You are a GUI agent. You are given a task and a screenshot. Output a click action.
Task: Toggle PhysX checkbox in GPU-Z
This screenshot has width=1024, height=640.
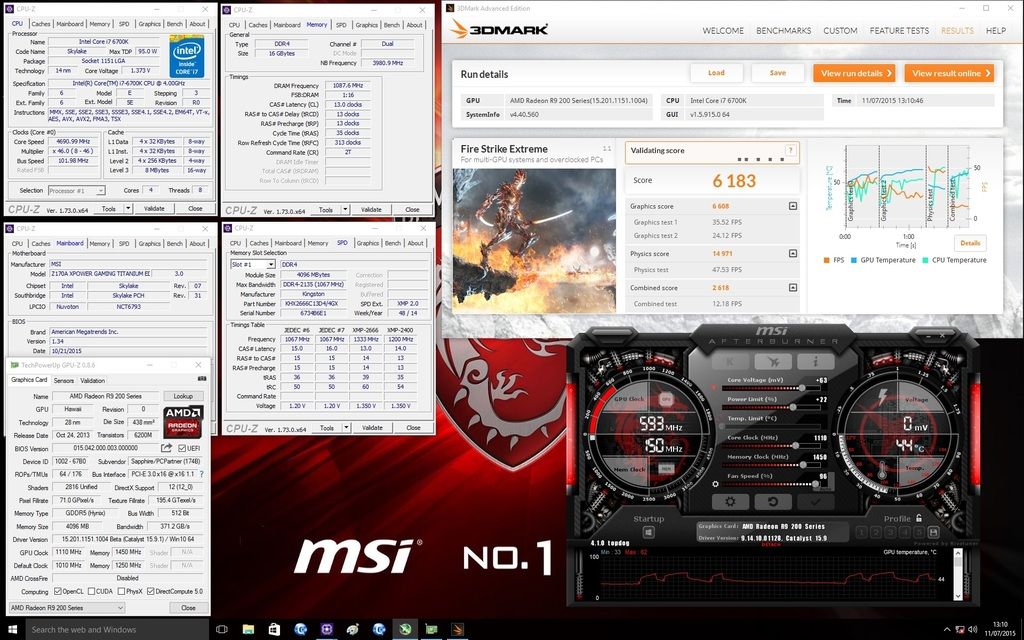(121, 592)
